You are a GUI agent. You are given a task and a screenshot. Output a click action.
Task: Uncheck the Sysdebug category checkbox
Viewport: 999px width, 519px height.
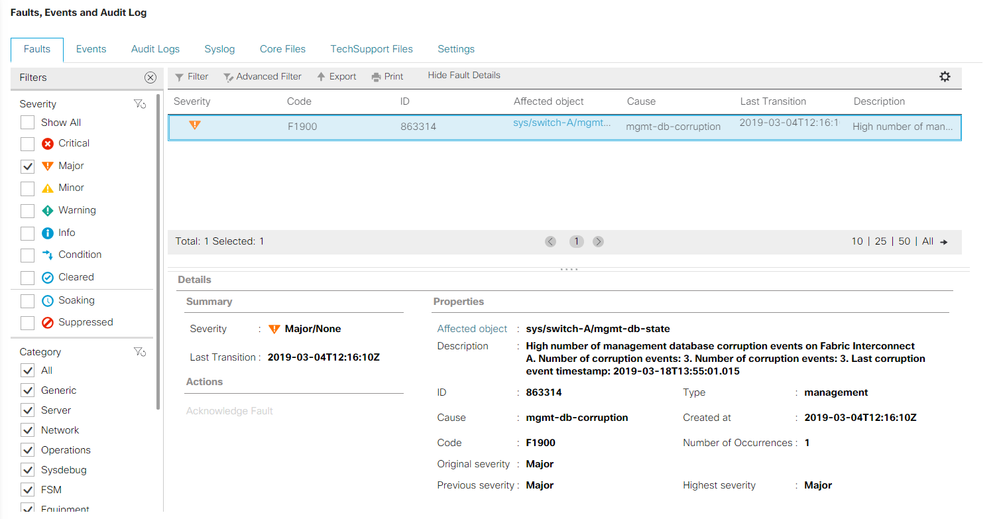27,470
